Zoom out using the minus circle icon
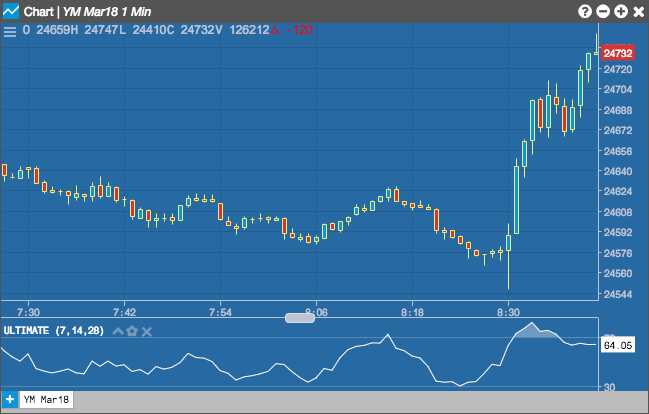 tap(603, 12)
